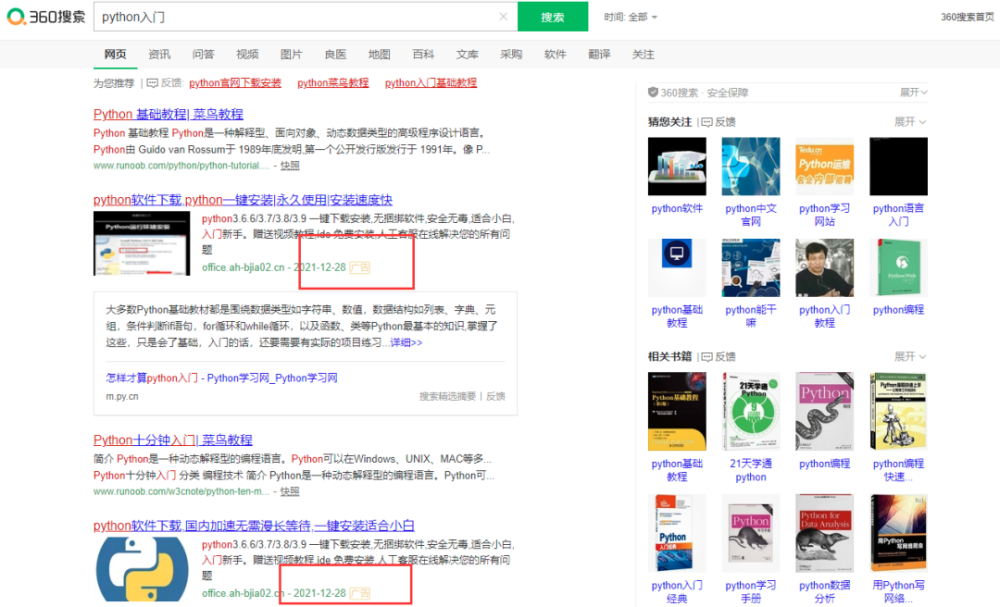
Task: Open the python语言入门 thumbnail
Action: point(899,166)
